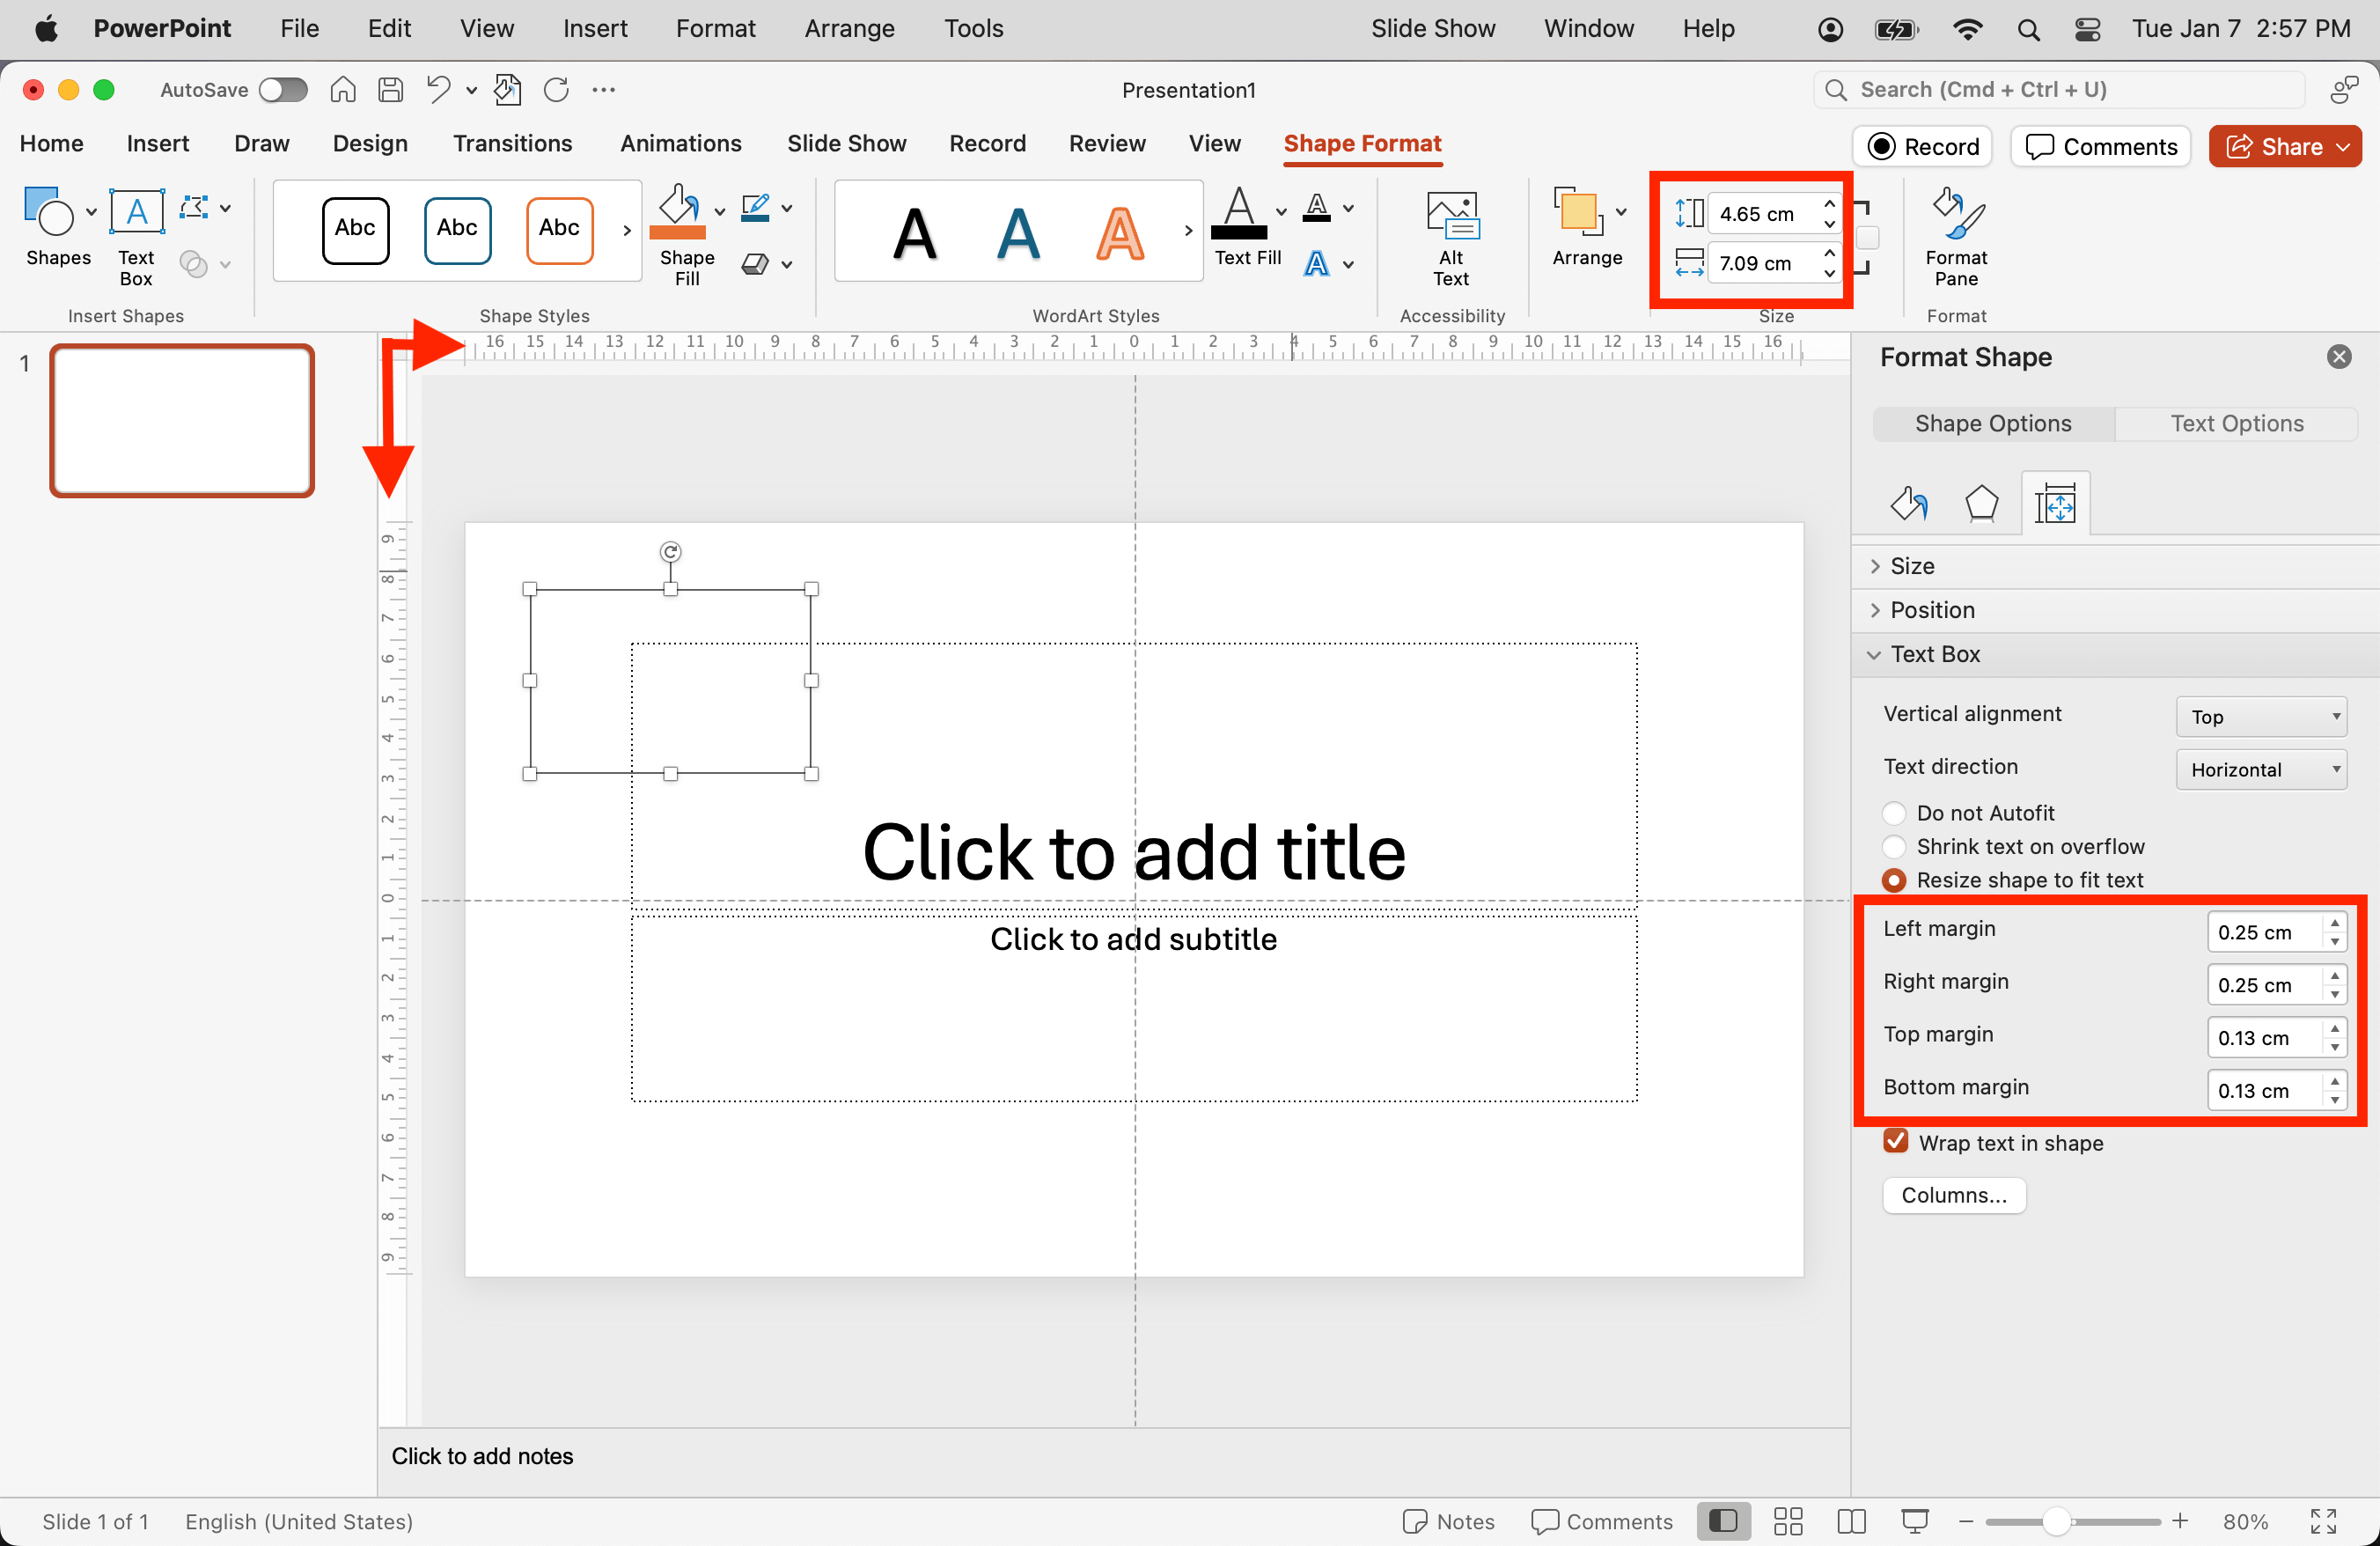
Task: Expand the Position section
Action: click(2115, 610)
